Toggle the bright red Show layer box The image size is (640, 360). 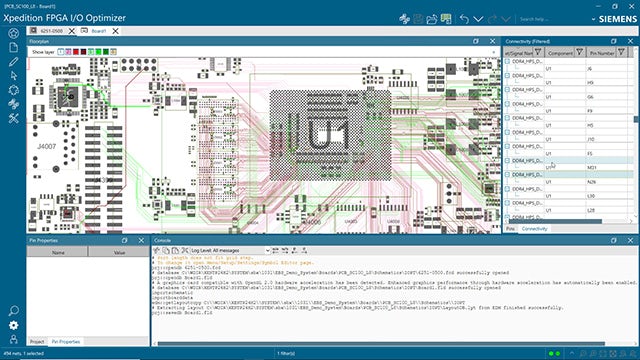(x=76, y=52)
